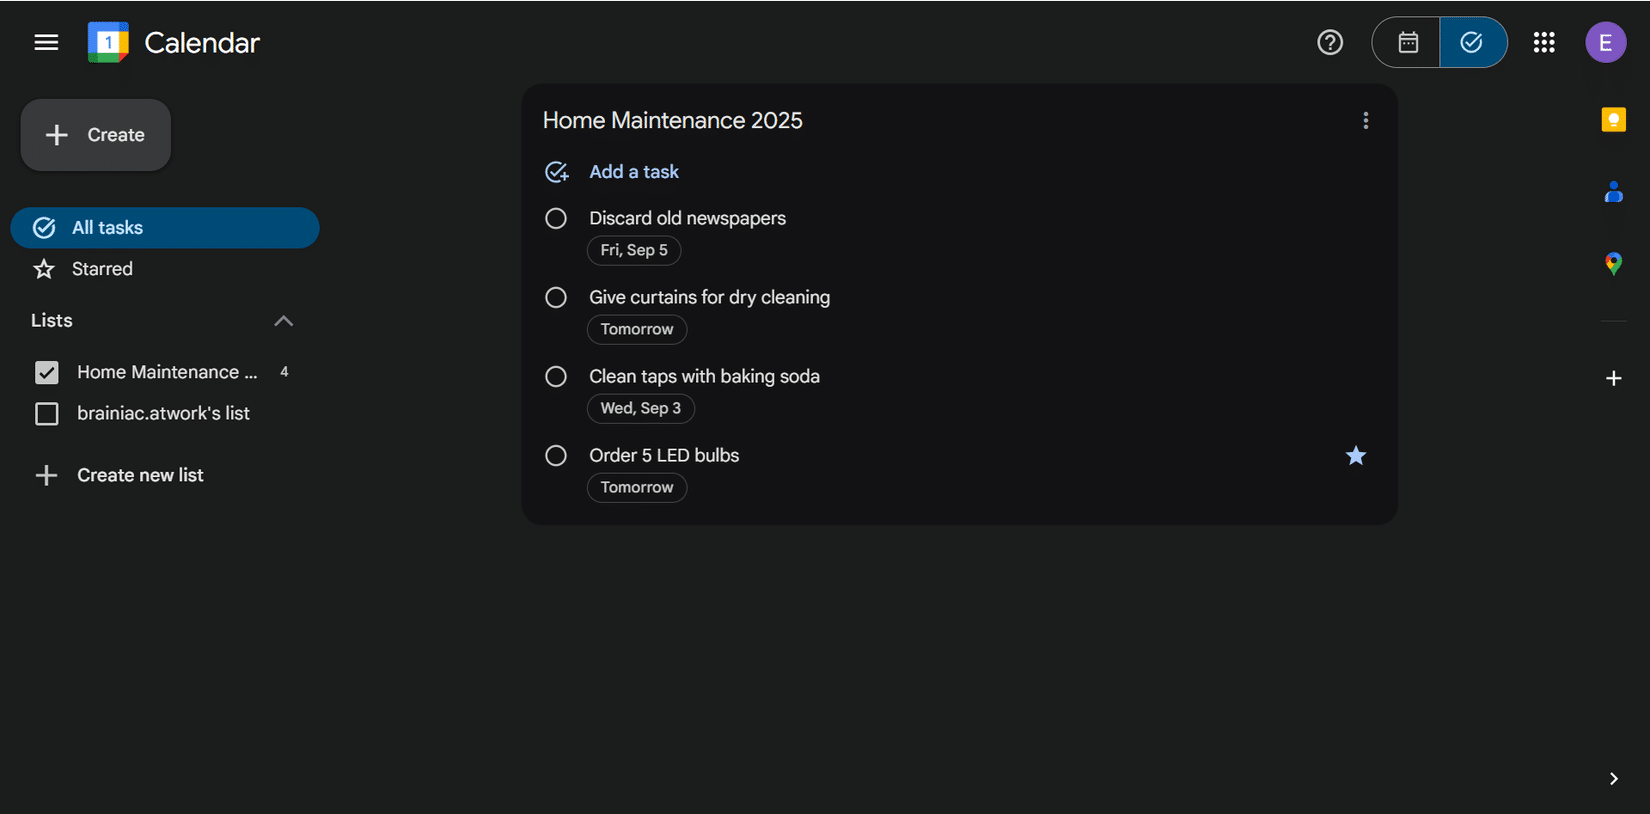Switch to Calendar view icon
Screen dimensions: 1650x814
pyautogui.click(x=1407, y=42)
